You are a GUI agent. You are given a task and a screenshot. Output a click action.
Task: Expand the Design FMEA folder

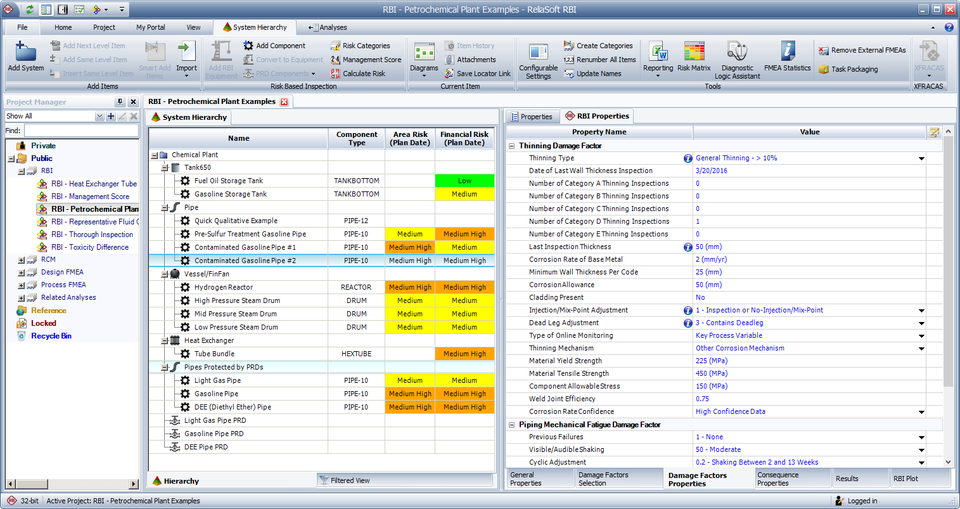point(21,272)
